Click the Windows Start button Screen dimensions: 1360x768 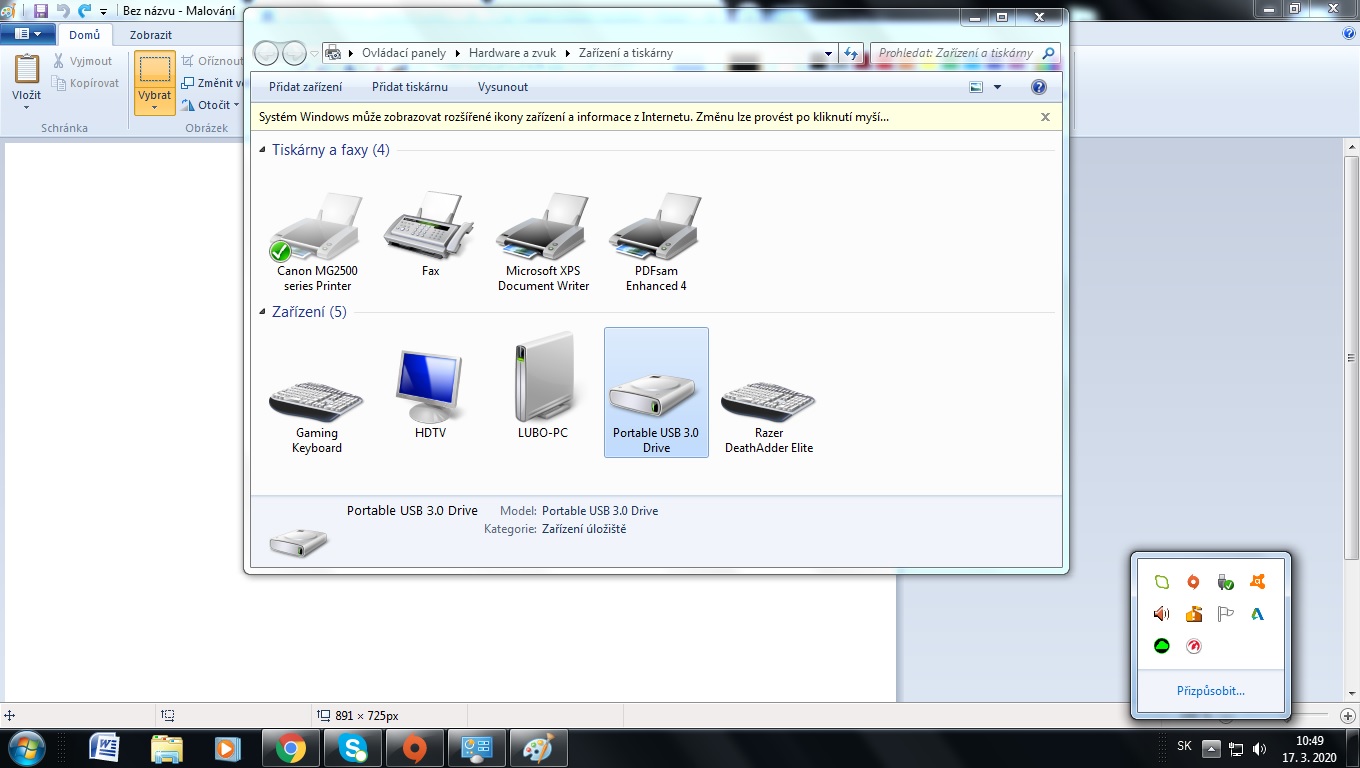27,748
